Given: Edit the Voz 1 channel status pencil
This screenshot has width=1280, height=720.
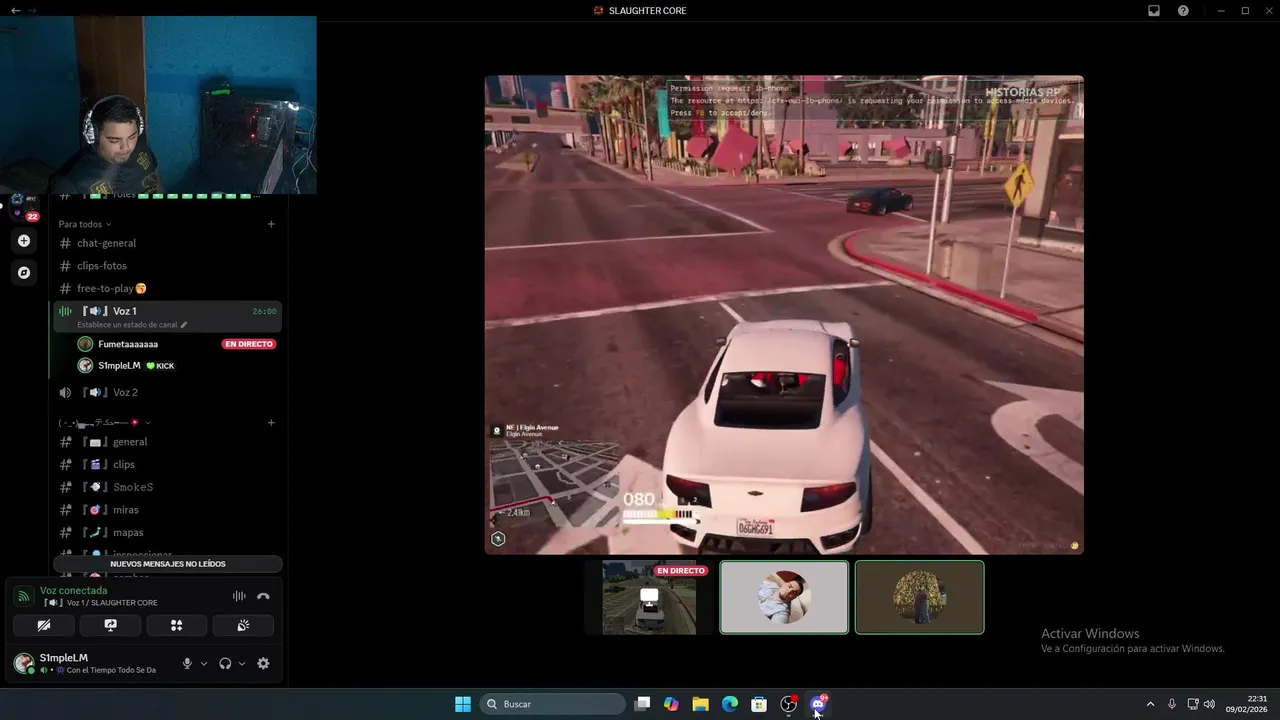Looking at the screenshot, I should click(x=184, y=325).
